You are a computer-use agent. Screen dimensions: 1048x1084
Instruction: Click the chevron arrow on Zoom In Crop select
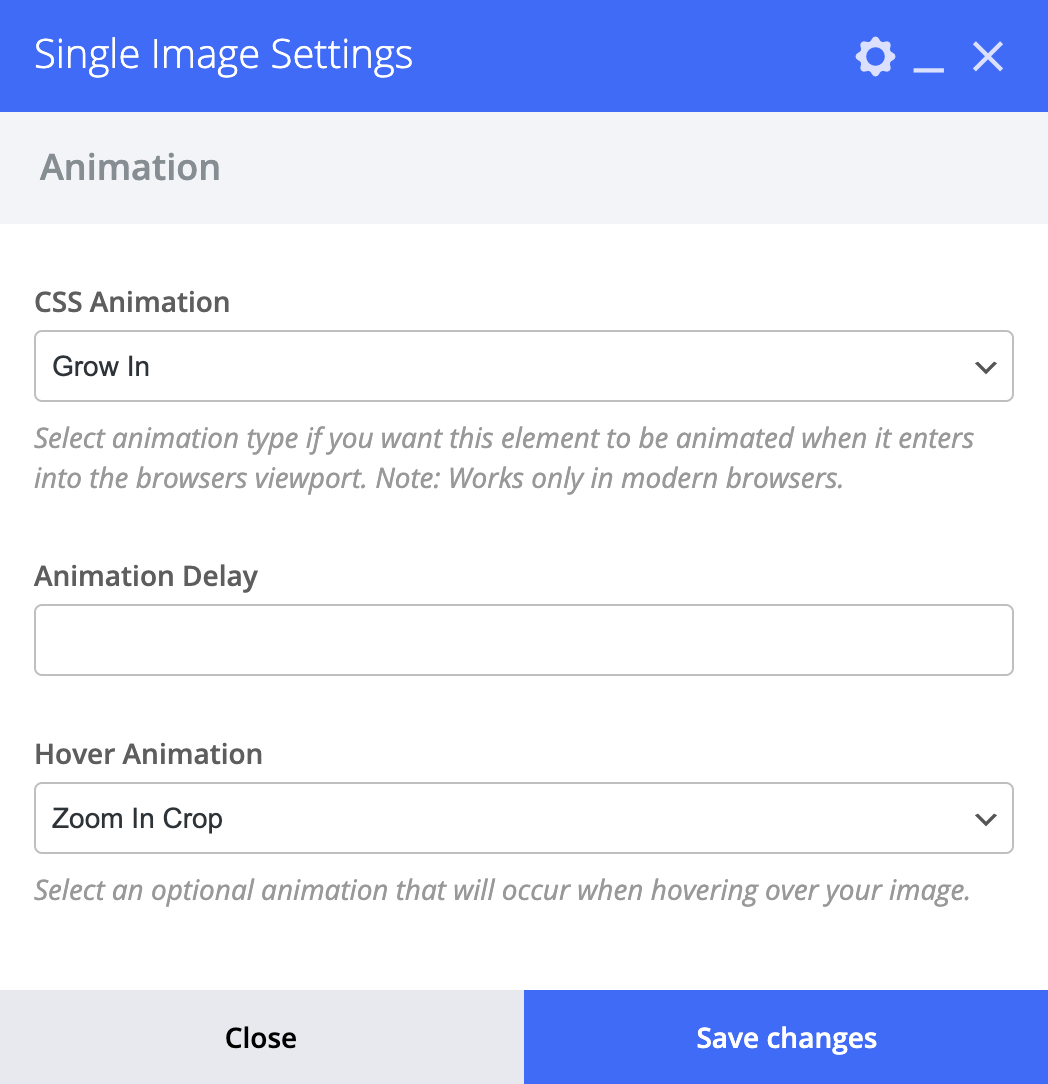coord(985,819)
